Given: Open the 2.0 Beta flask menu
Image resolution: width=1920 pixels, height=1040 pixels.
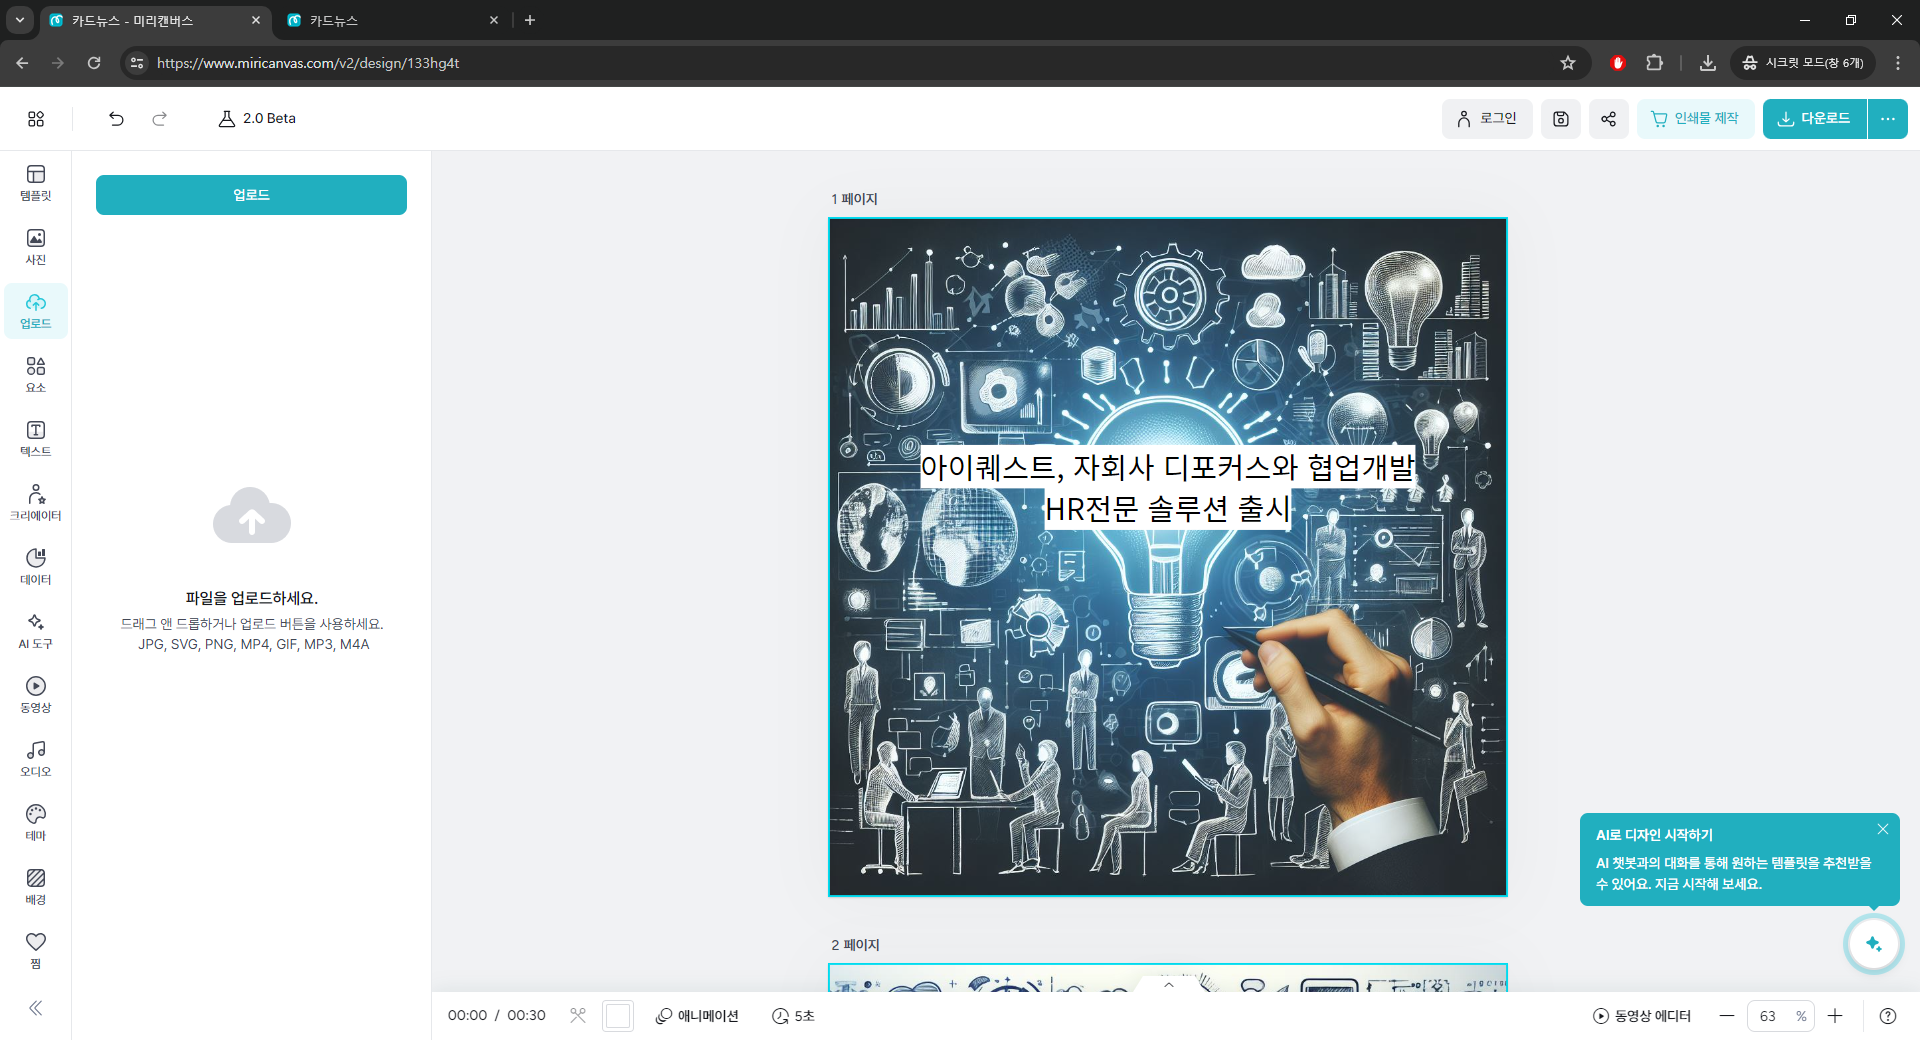Looking at the screenshot, I should [x=257, y=118].
